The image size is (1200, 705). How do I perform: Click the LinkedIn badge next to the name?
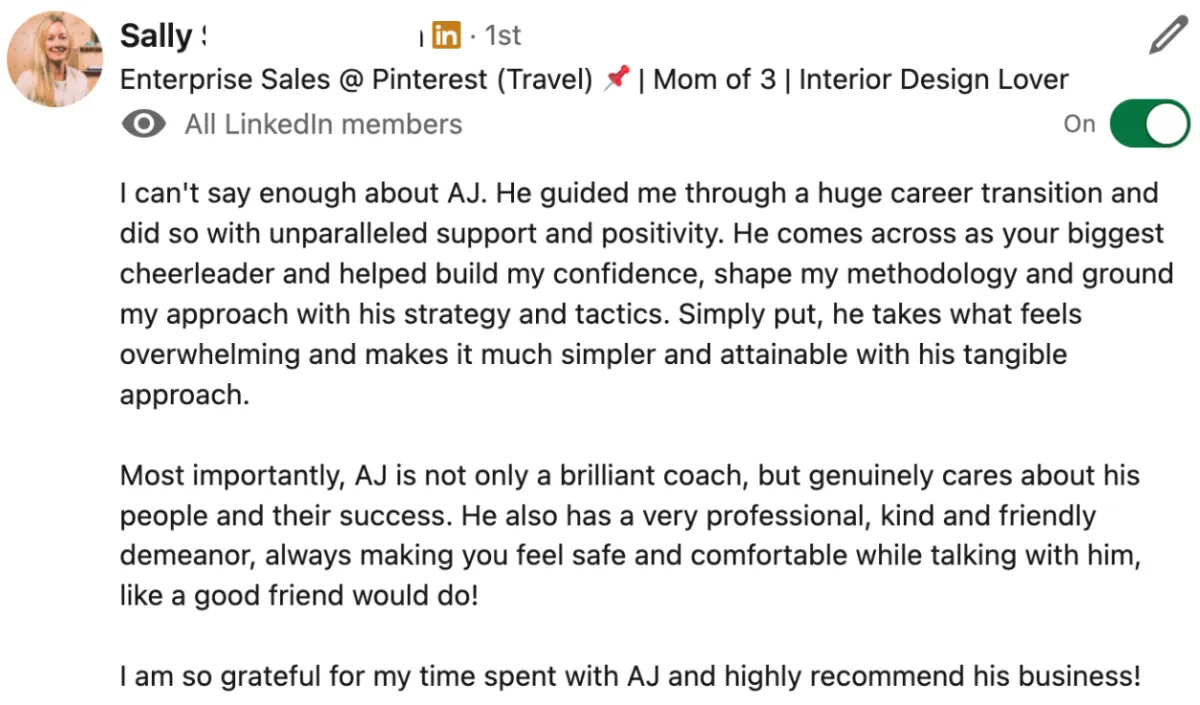[446, 36]
